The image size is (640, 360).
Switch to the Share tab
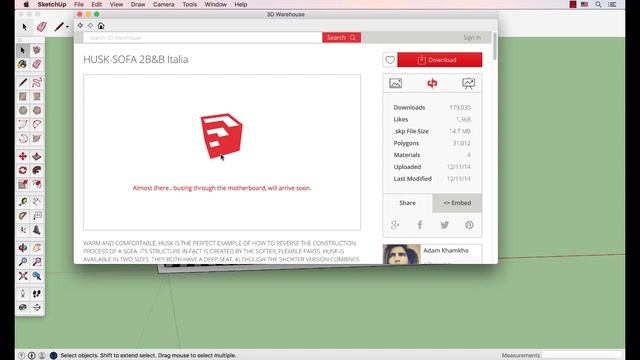(x=407, y=203)
